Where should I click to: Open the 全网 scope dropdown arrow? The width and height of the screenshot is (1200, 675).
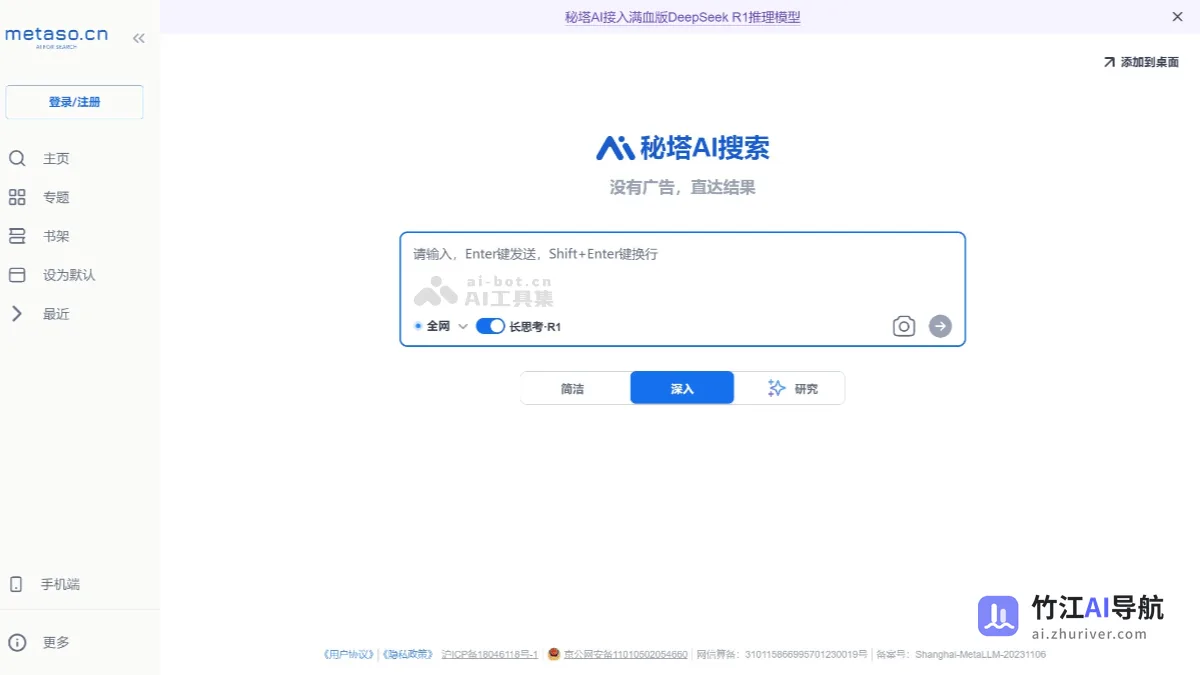click(x=463, y=326)
